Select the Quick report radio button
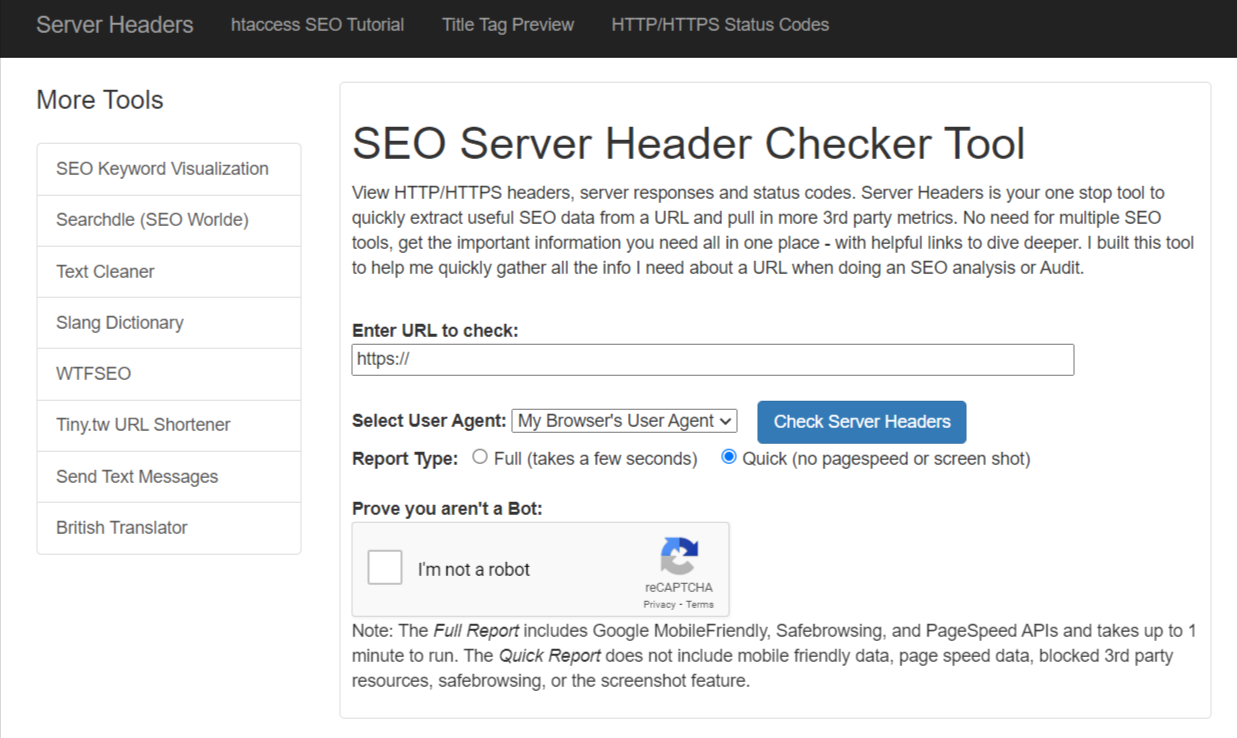1237x738 pixels. point(727,458)
